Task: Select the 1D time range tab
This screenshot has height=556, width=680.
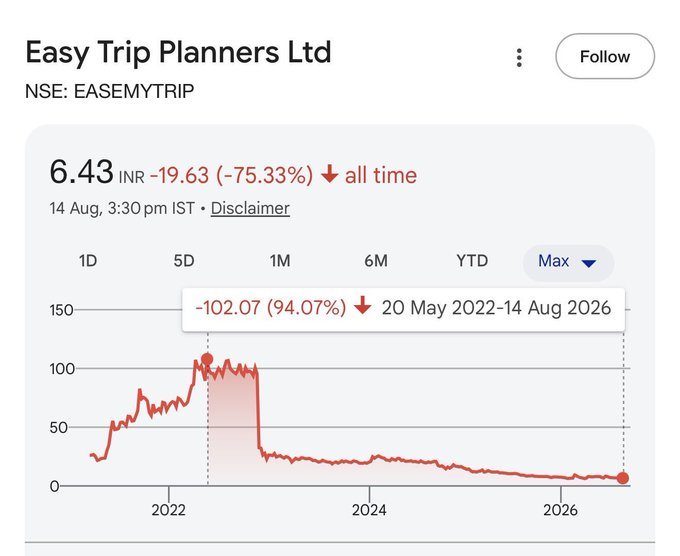Action: [x=88, y=261]
